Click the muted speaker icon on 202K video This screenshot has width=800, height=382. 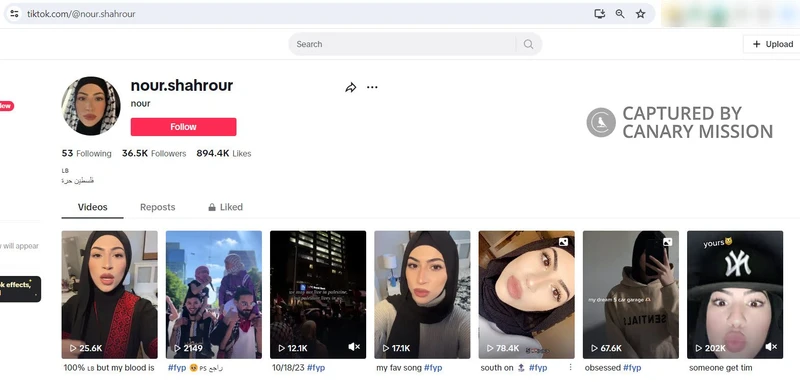click(x=771, y=347)
